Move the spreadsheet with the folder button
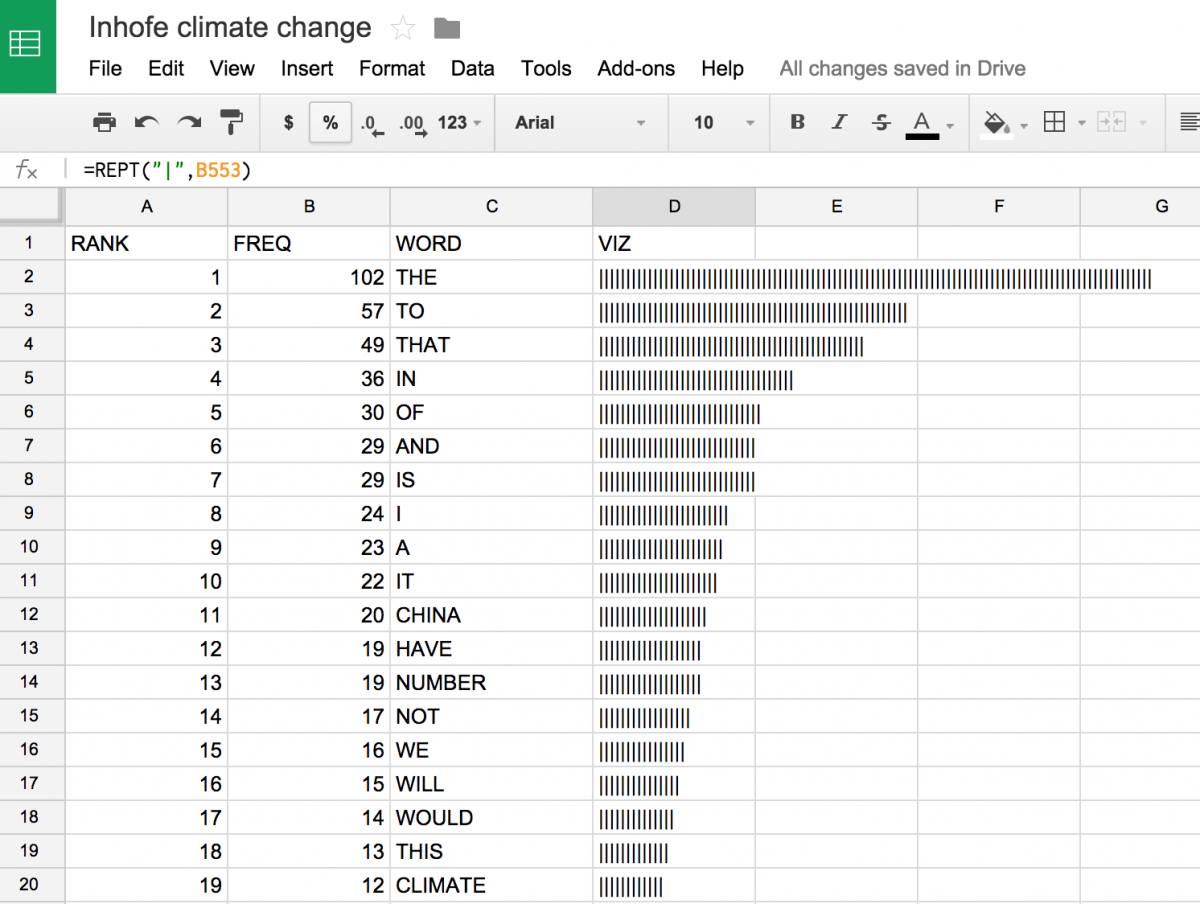Screen dimensions: 1200x904 point(446,28)
